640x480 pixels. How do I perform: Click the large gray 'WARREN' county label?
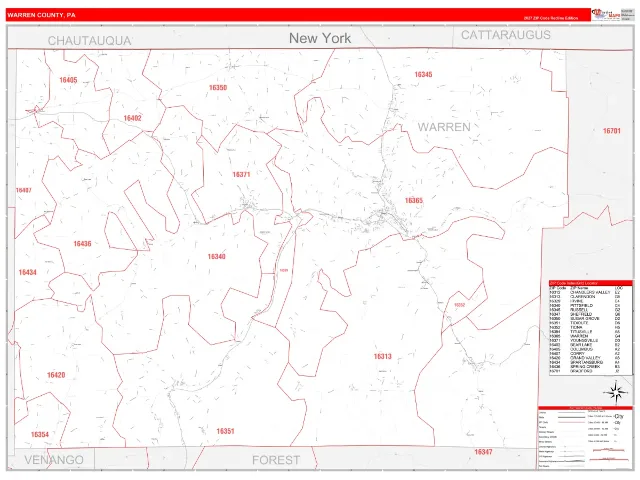[444, 127]
